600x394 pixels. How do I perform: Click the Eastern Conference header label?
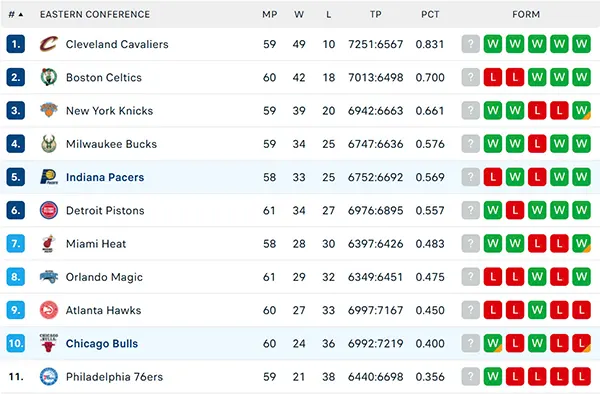pyautogui.click(x=95, y=15)
